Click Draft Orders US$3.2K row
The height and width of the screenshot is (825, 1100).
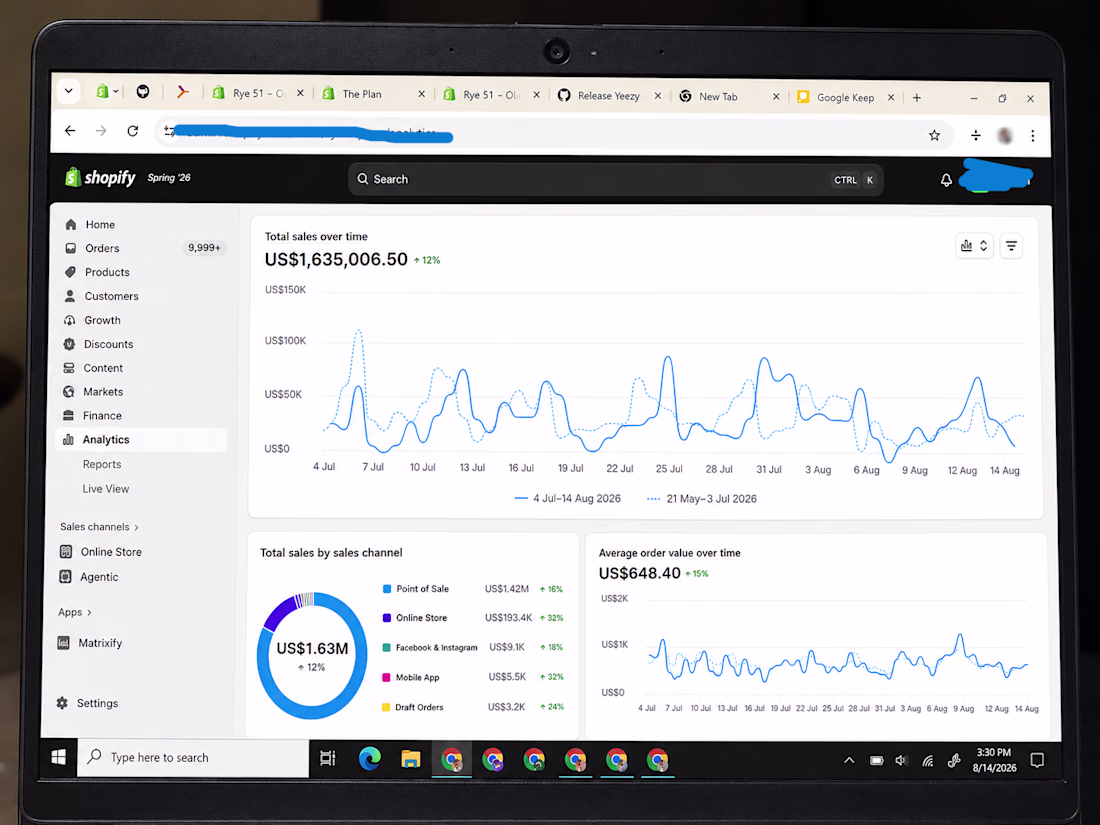473,707
